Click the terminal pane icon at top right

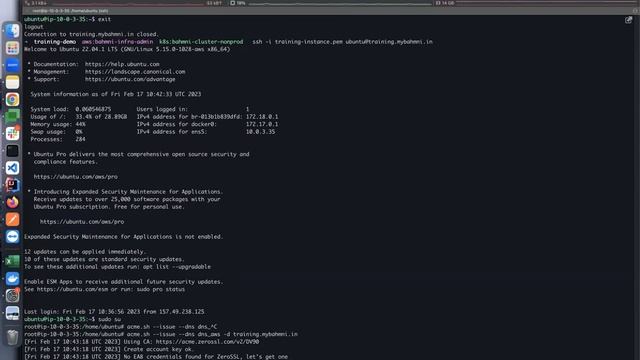point(628,20)
